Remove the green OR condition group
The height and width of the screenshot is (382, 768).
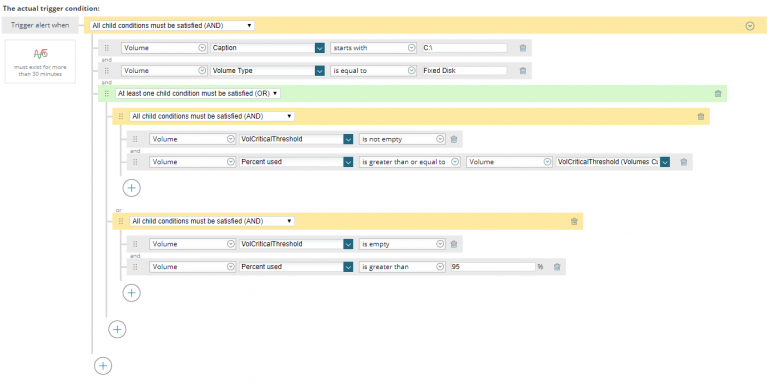718,94
